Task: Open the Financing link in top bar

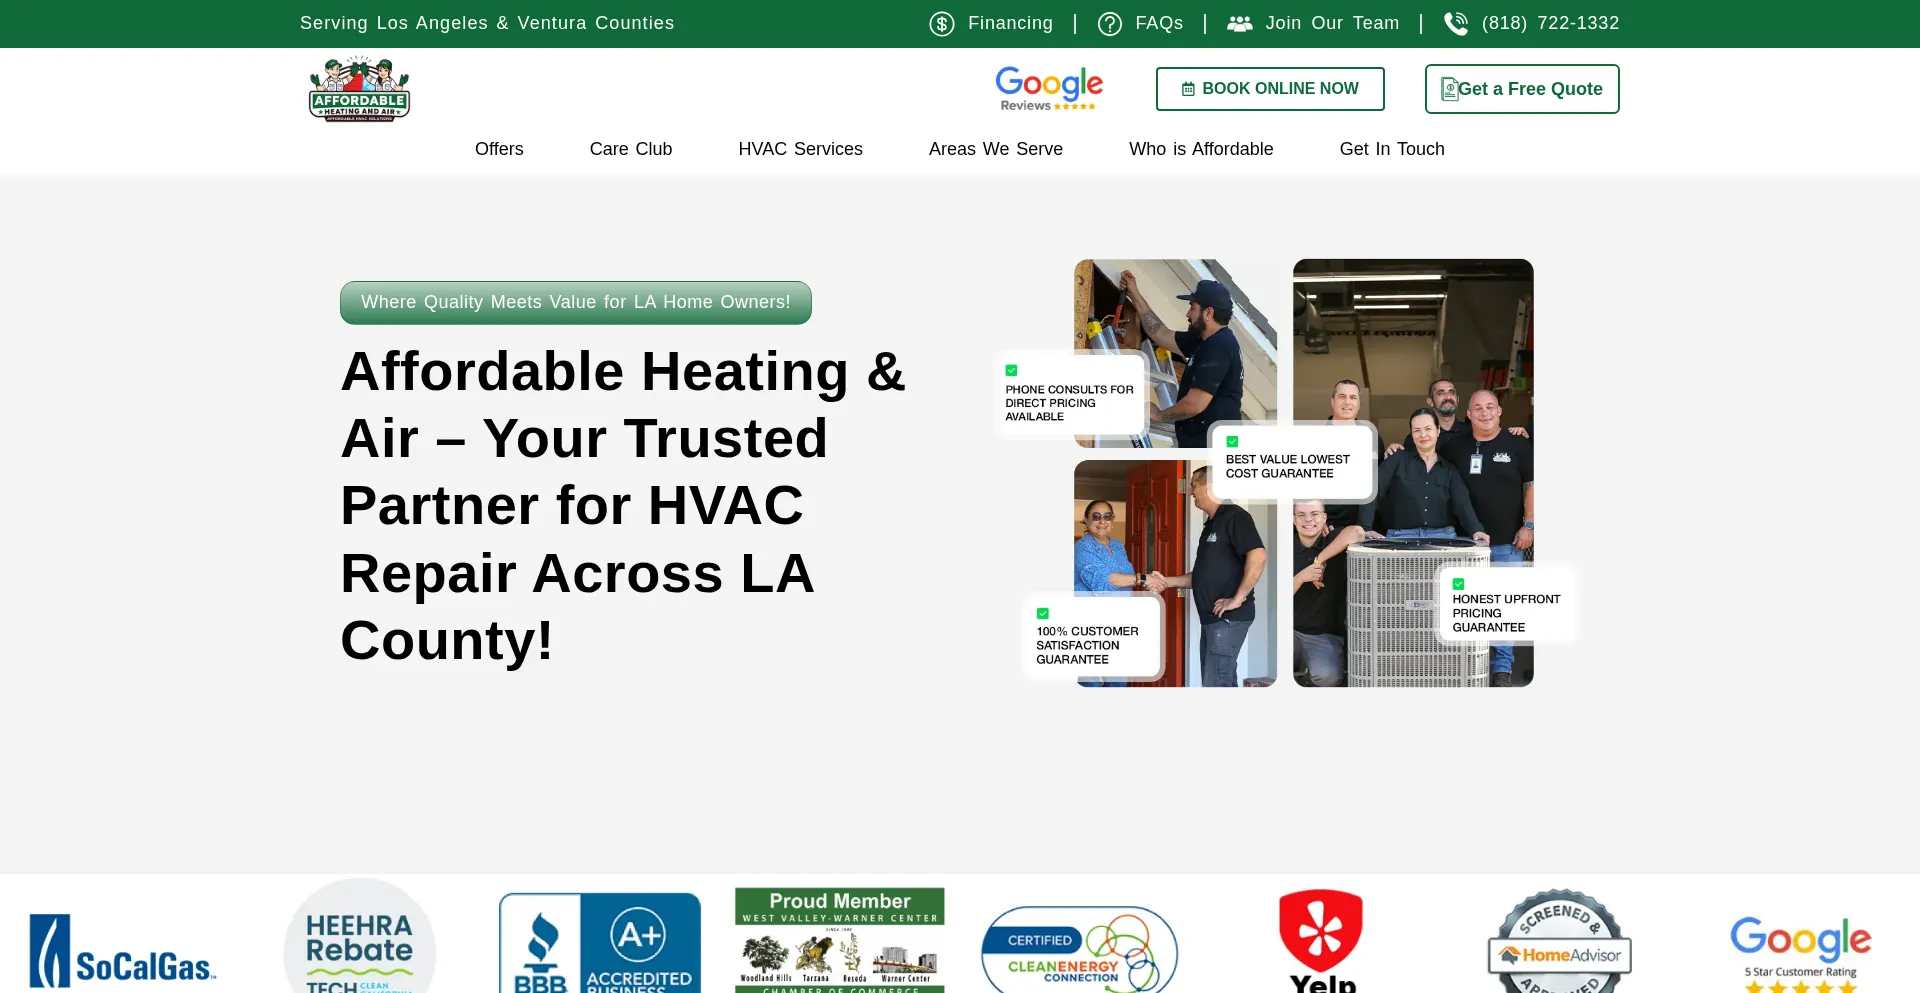Action: pyautogui.click(x=1010, y=23)
